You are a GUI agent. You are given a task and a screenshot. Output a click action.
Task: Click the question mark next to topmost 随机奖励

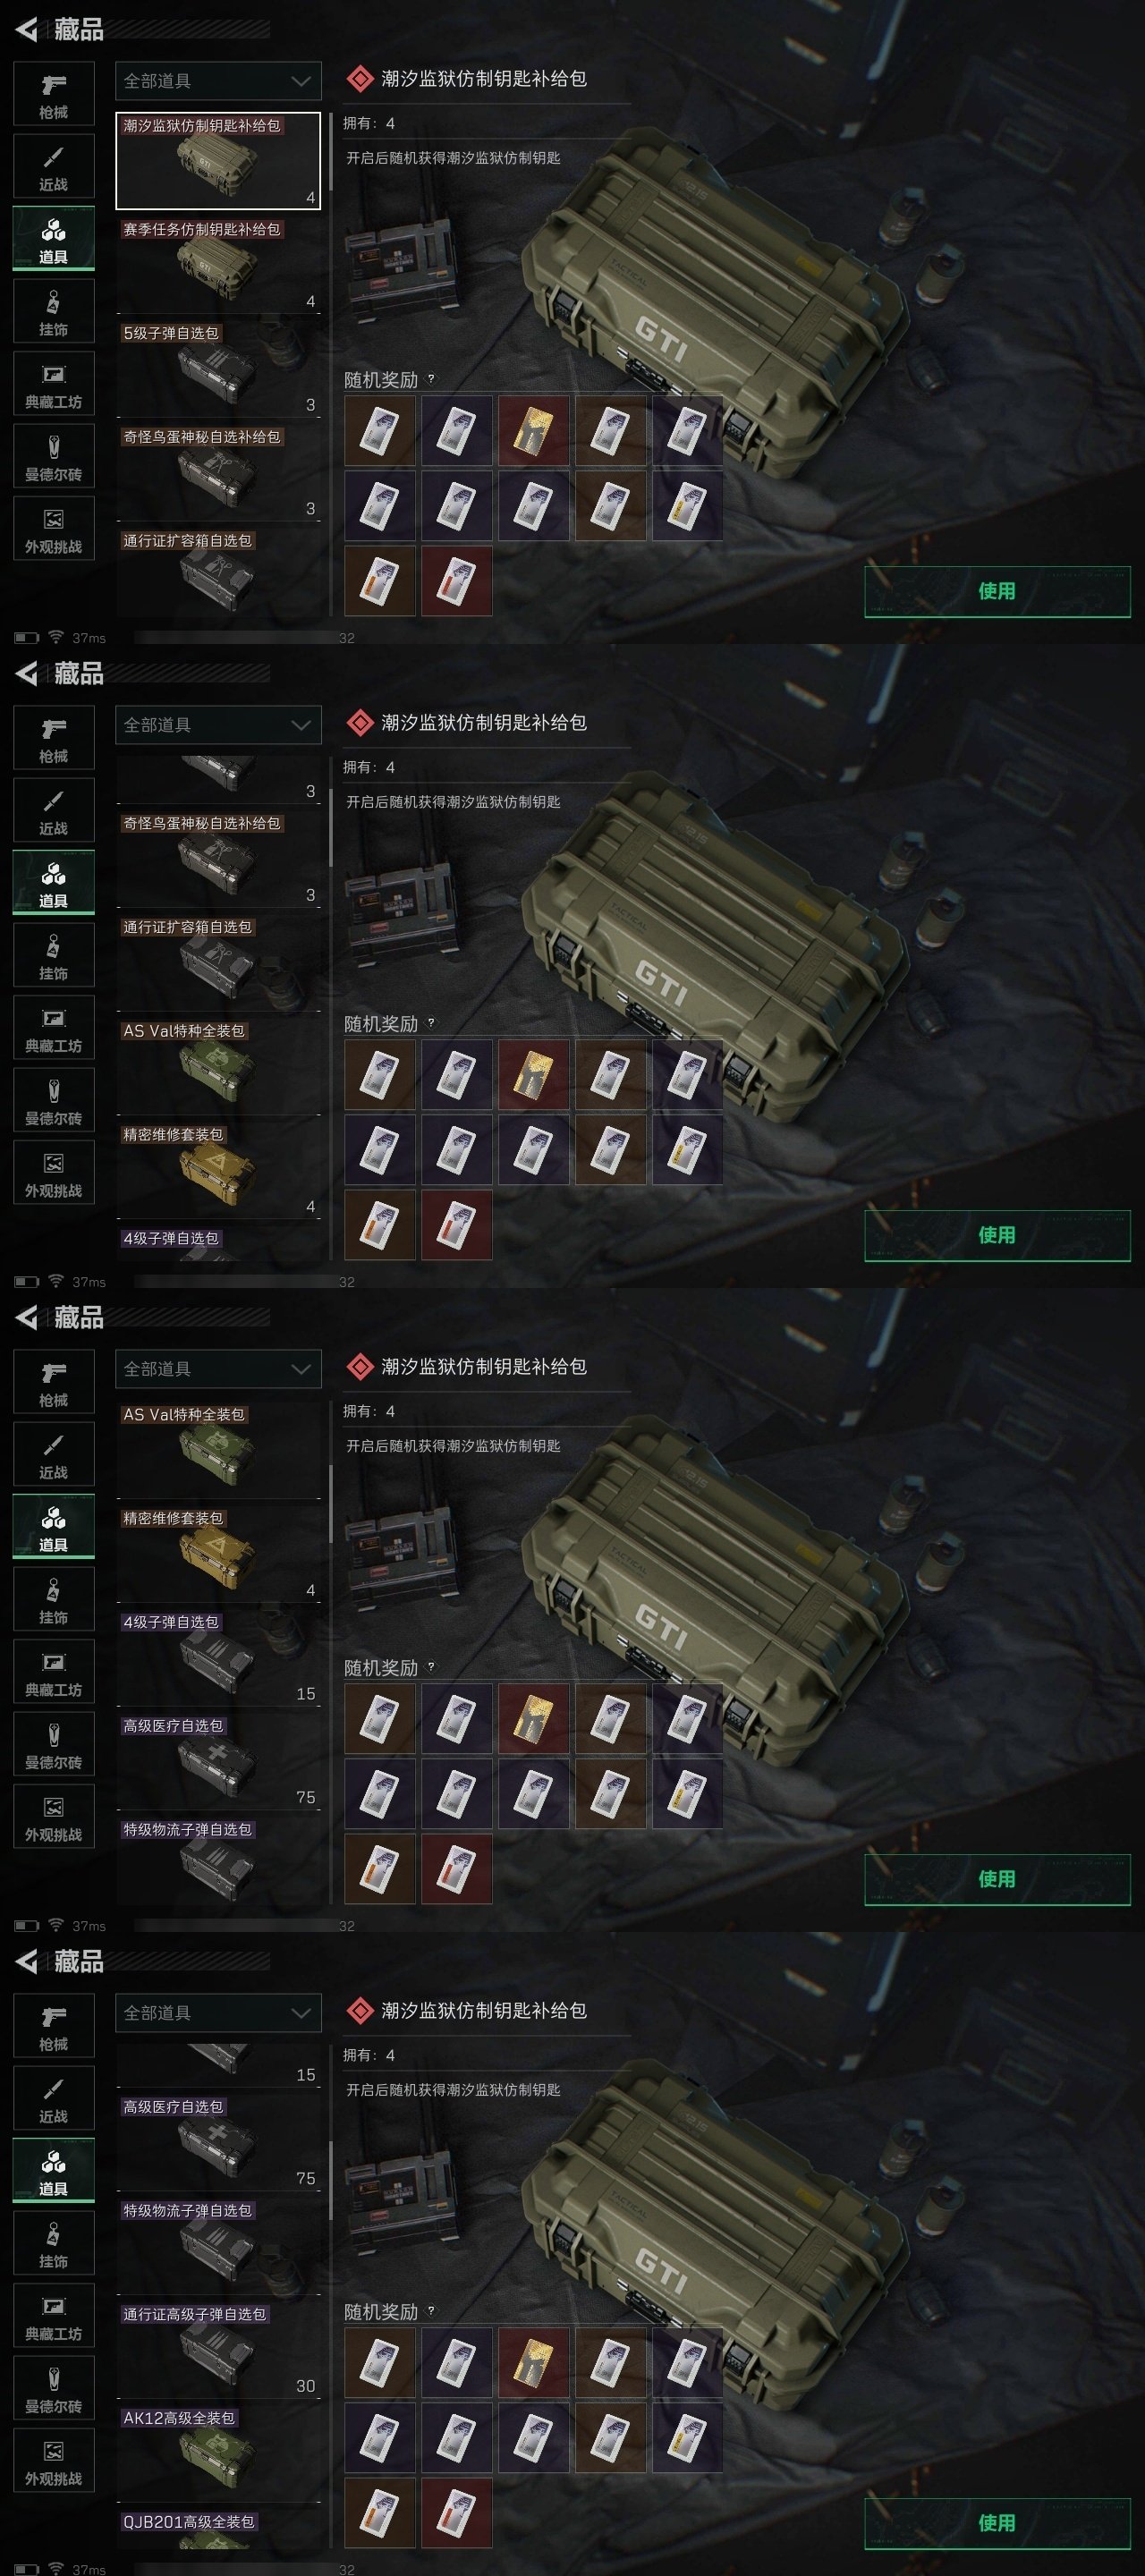click(x=431, y=379)
